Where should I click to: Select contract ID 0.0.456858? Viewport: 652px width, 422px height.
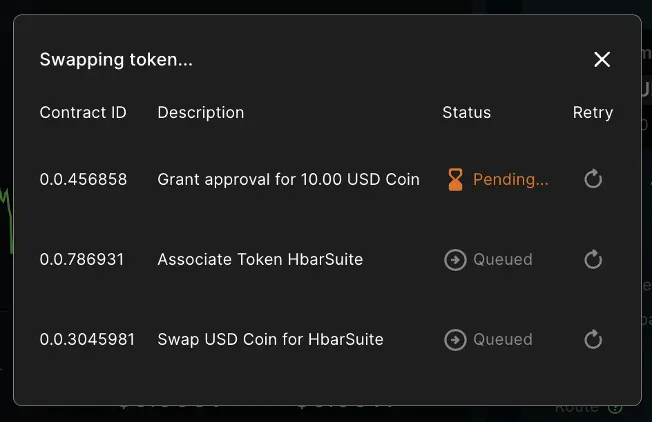point(83,180)
